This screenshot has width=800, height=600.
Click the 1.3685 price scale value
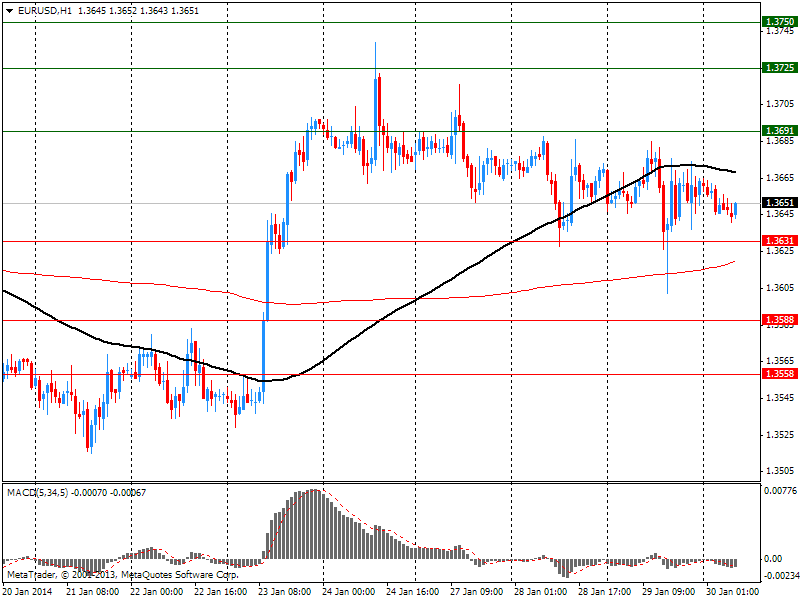tap(780, 141)
